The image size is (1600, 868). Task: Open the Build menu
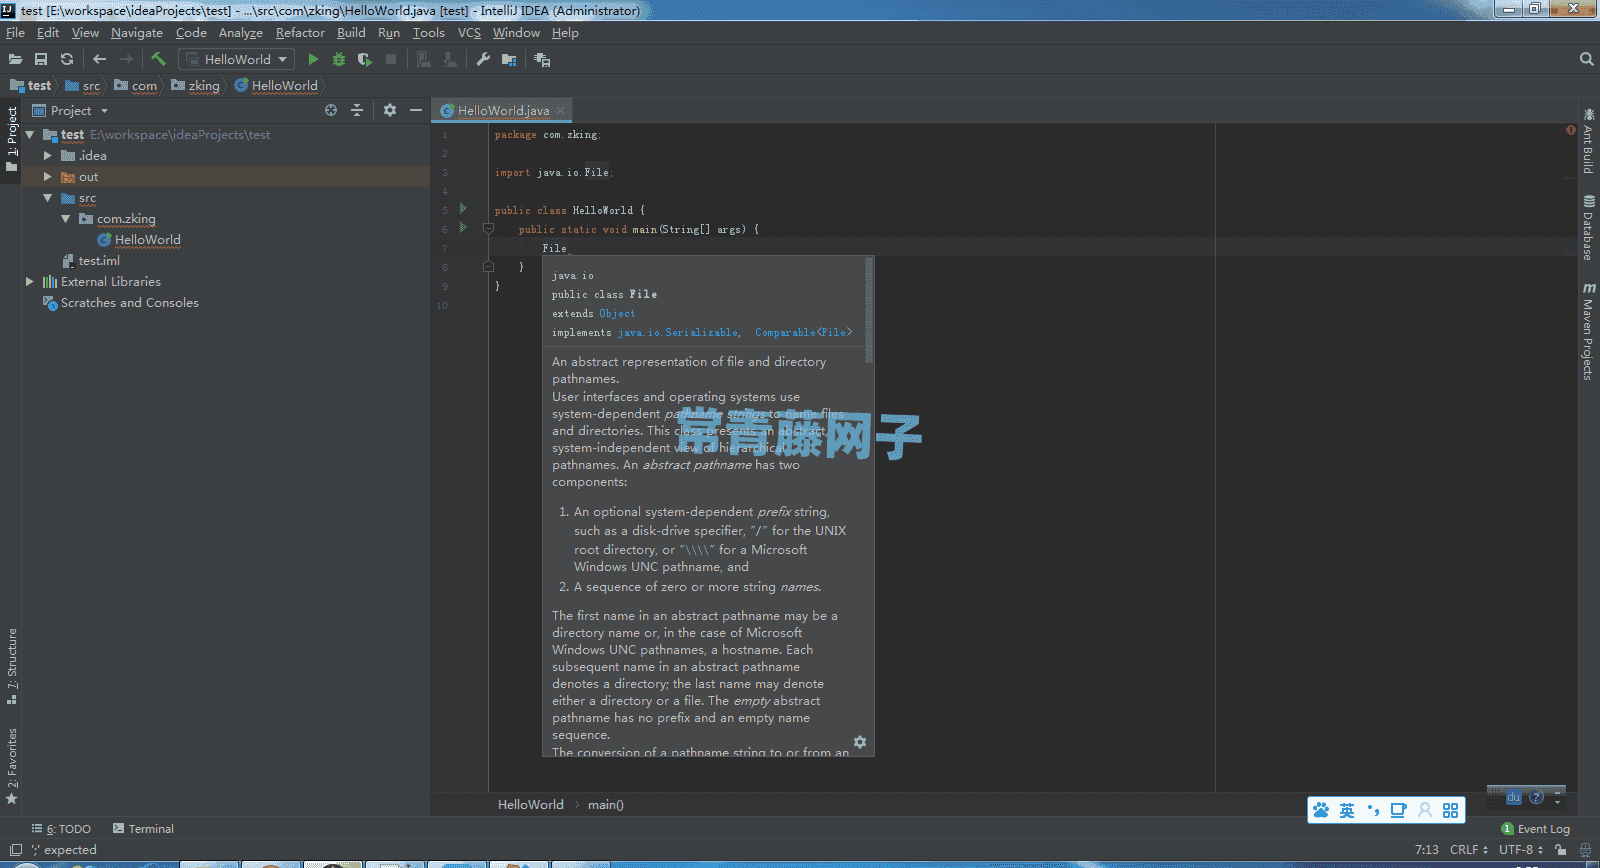(x=351, y=33)
